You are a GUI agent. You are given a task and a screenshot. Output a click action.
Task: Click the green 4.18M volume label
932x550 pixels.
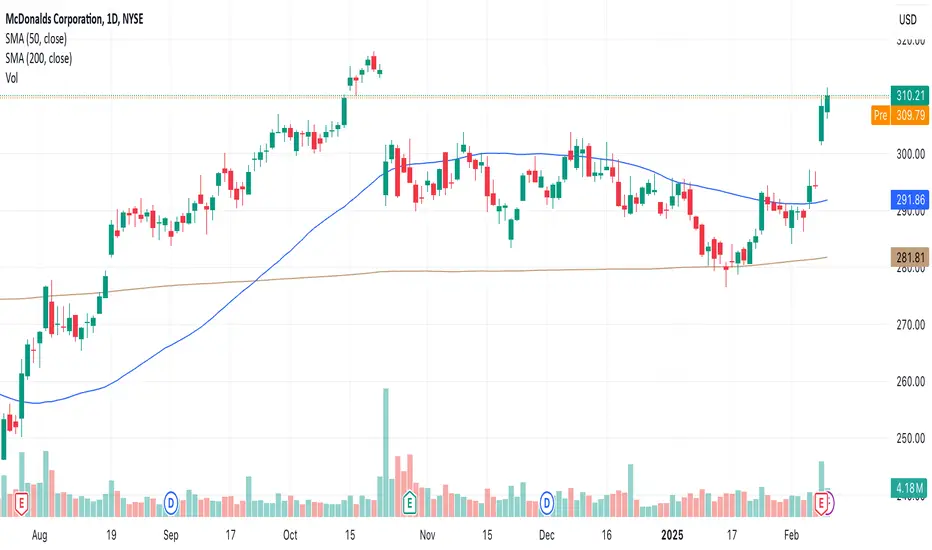coord(909,488)
